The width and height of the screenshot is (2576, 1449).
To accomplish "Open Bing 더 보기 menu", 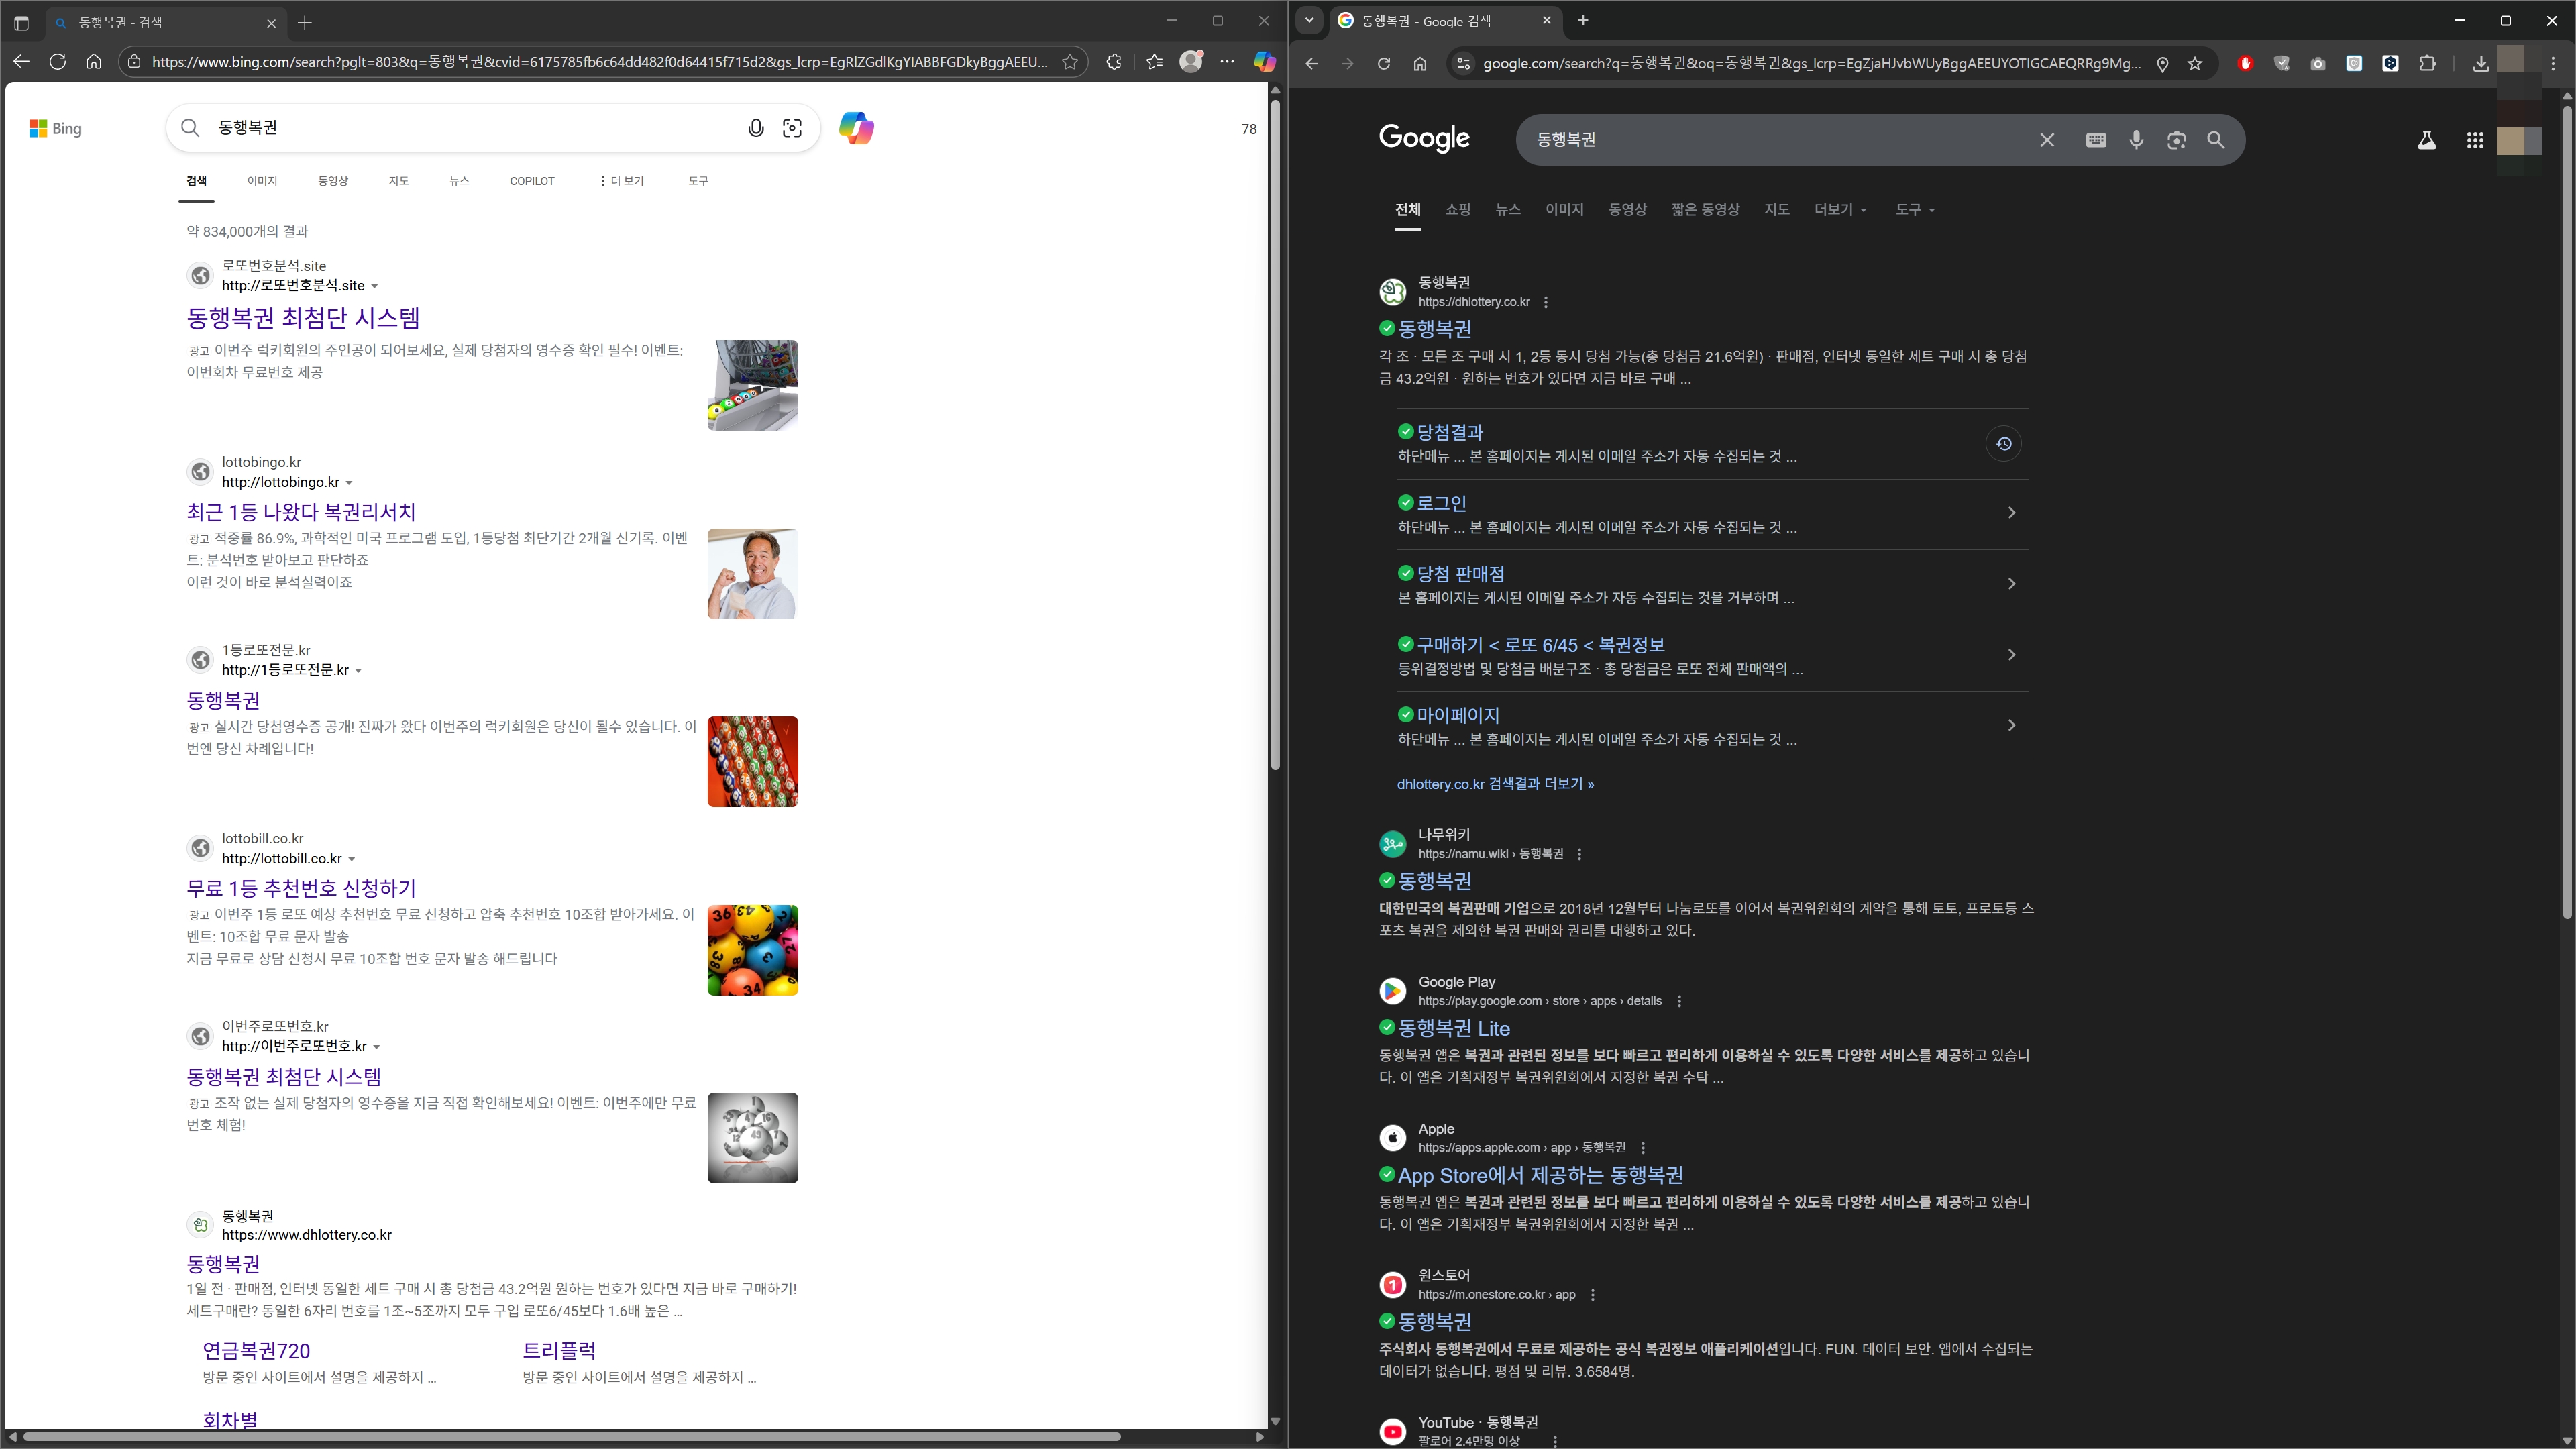I will pyautogui.click(x=622, y=181).
